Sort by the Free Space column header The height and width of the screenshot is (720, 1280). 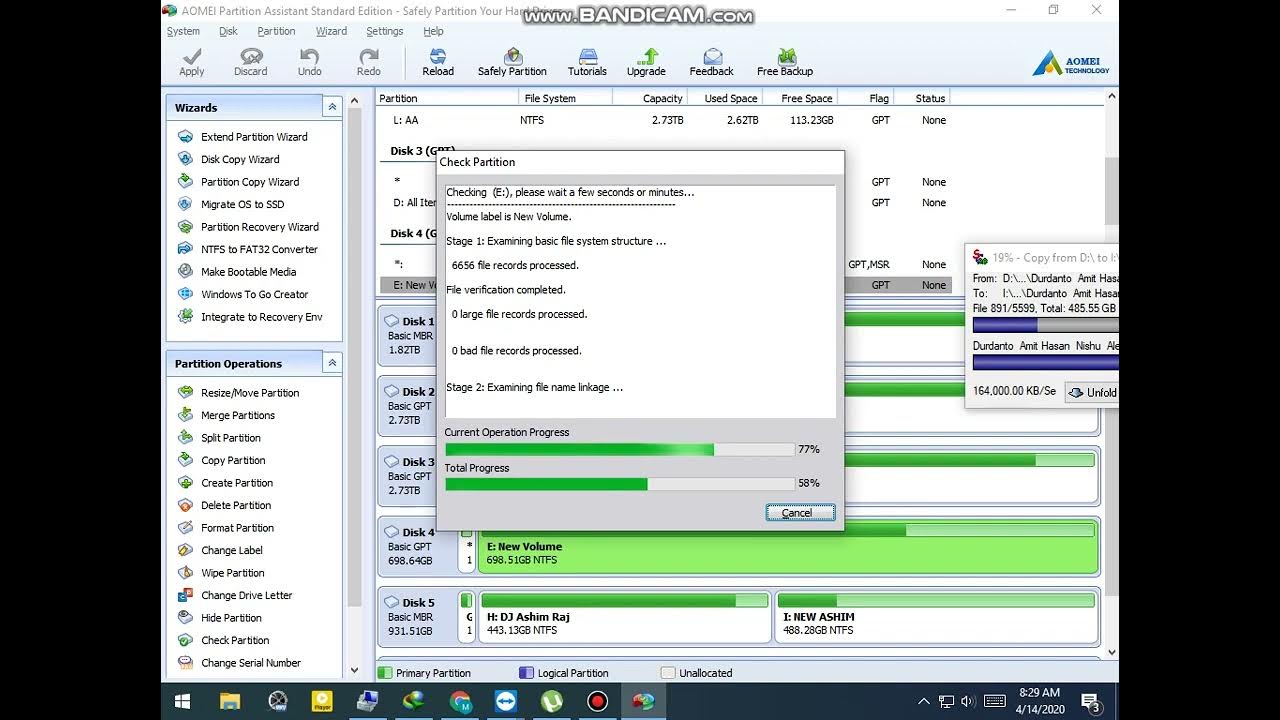800,98
